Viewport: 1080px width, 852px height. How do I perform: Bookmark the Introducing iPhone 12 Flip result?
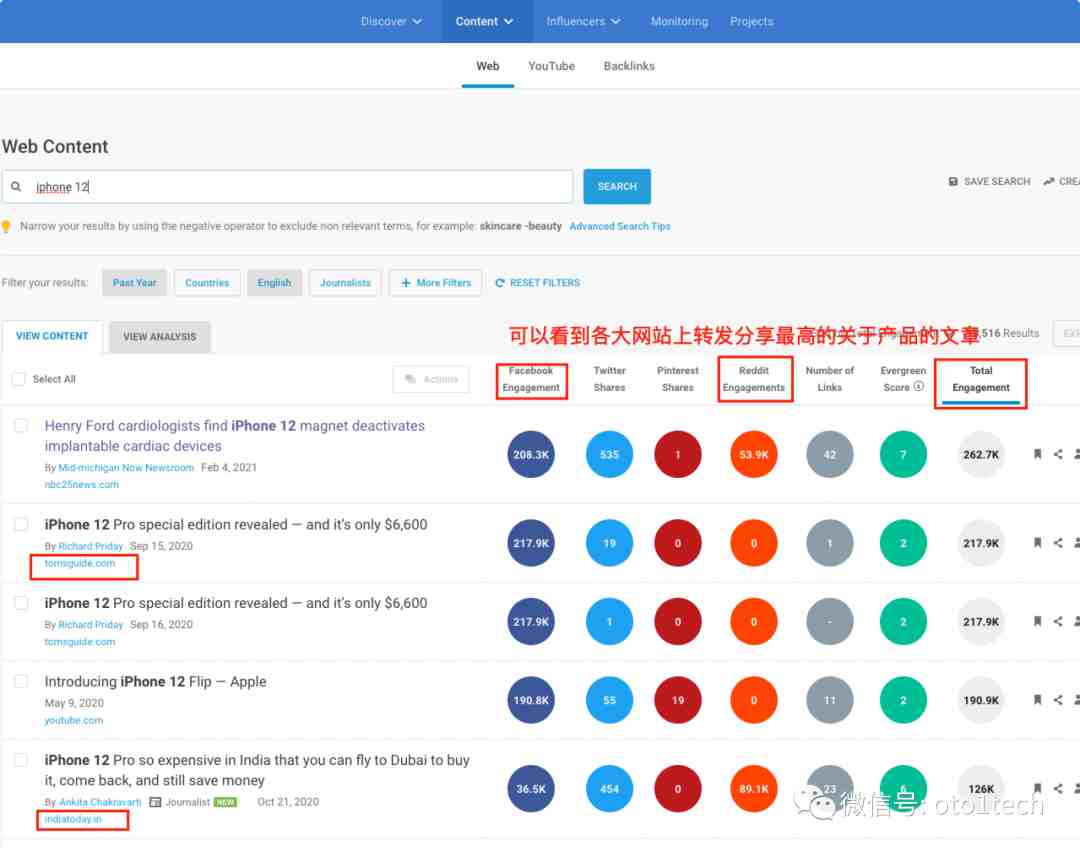point(1037,700)
